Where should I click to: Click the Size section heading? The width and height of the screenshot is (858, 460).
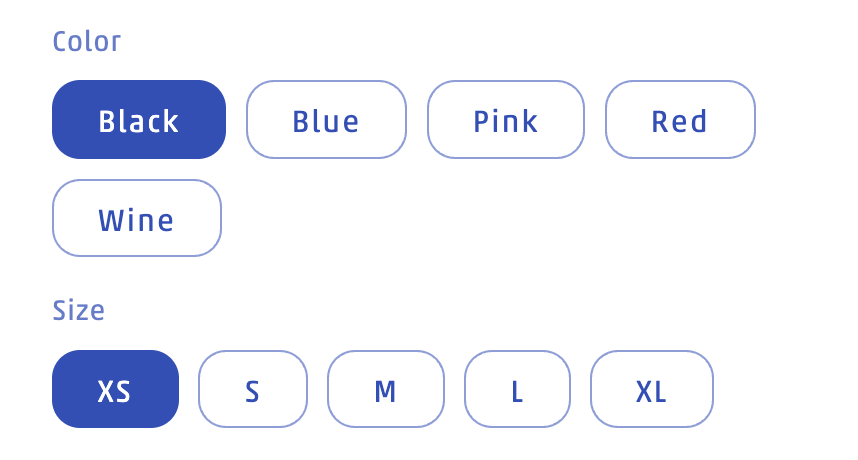point(78,310)
